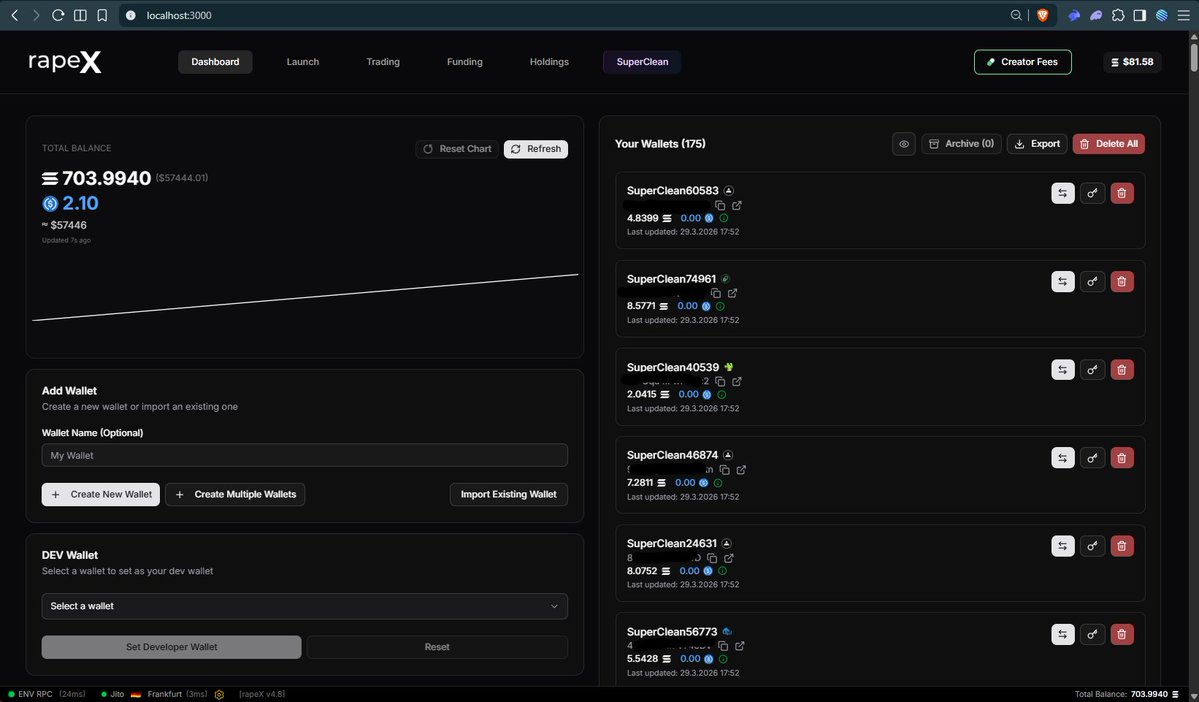Go back in browser history

15,15
